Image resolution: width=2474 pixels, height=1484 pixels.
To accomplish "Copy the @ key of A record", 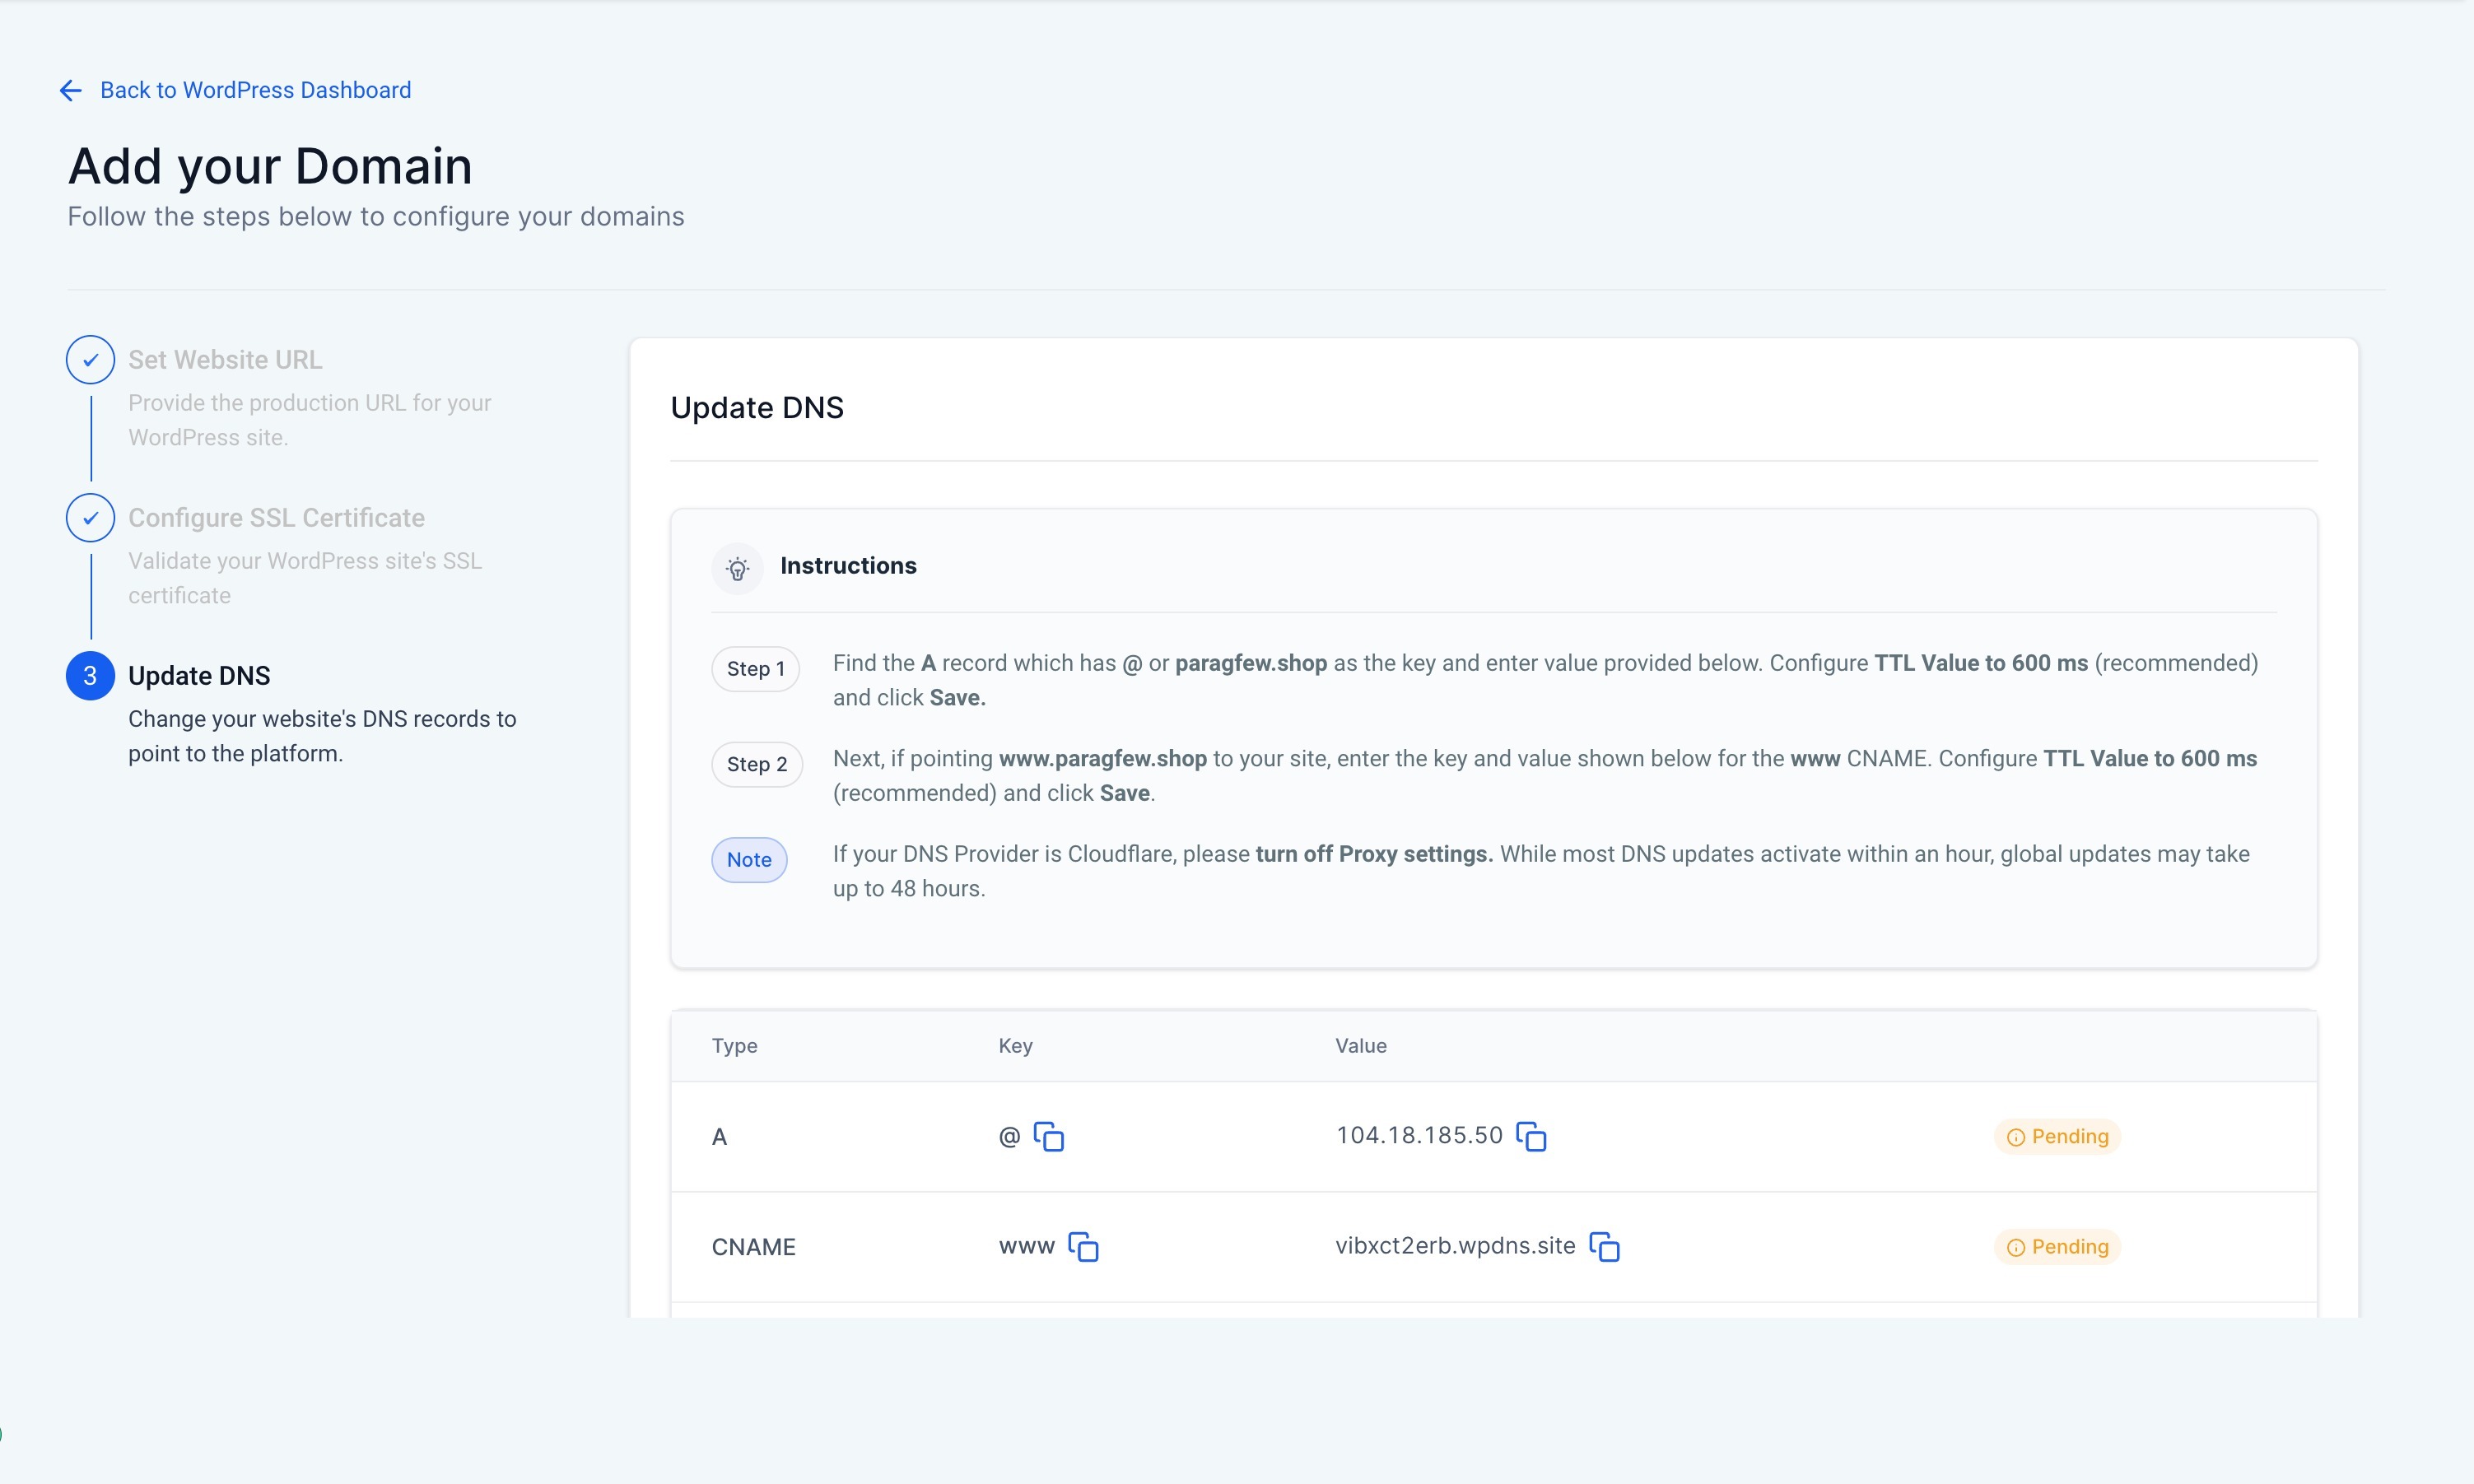I will (1048, 1137).
